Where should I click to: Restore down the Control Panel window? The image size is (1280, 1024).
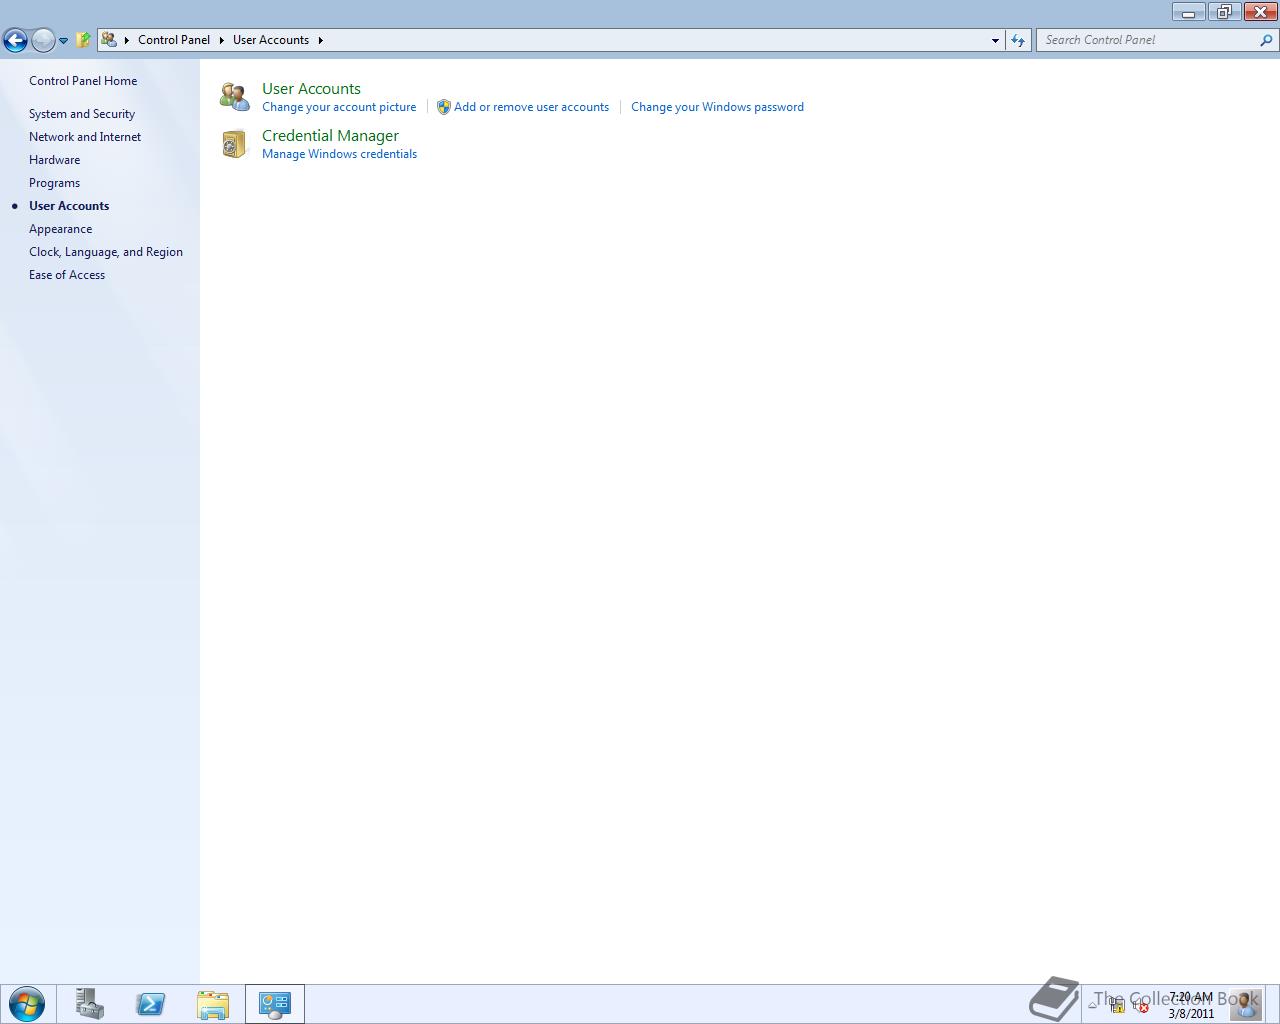click(1223, 12)
